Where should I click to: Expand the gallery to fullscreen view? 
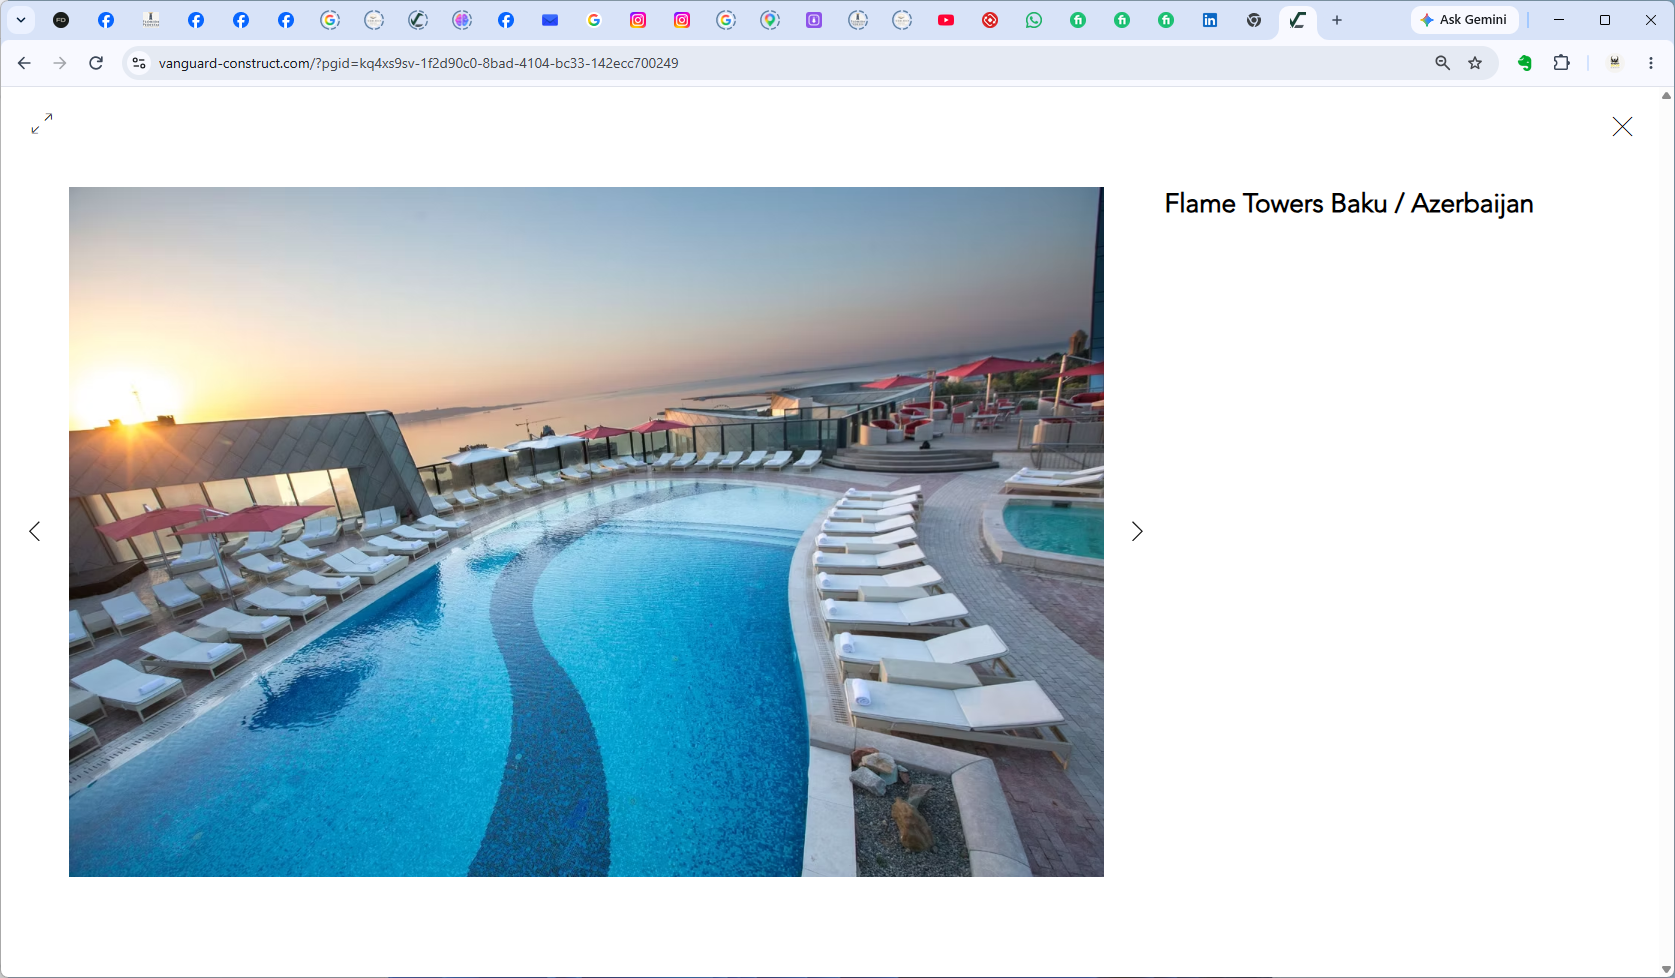click(42, 123)
